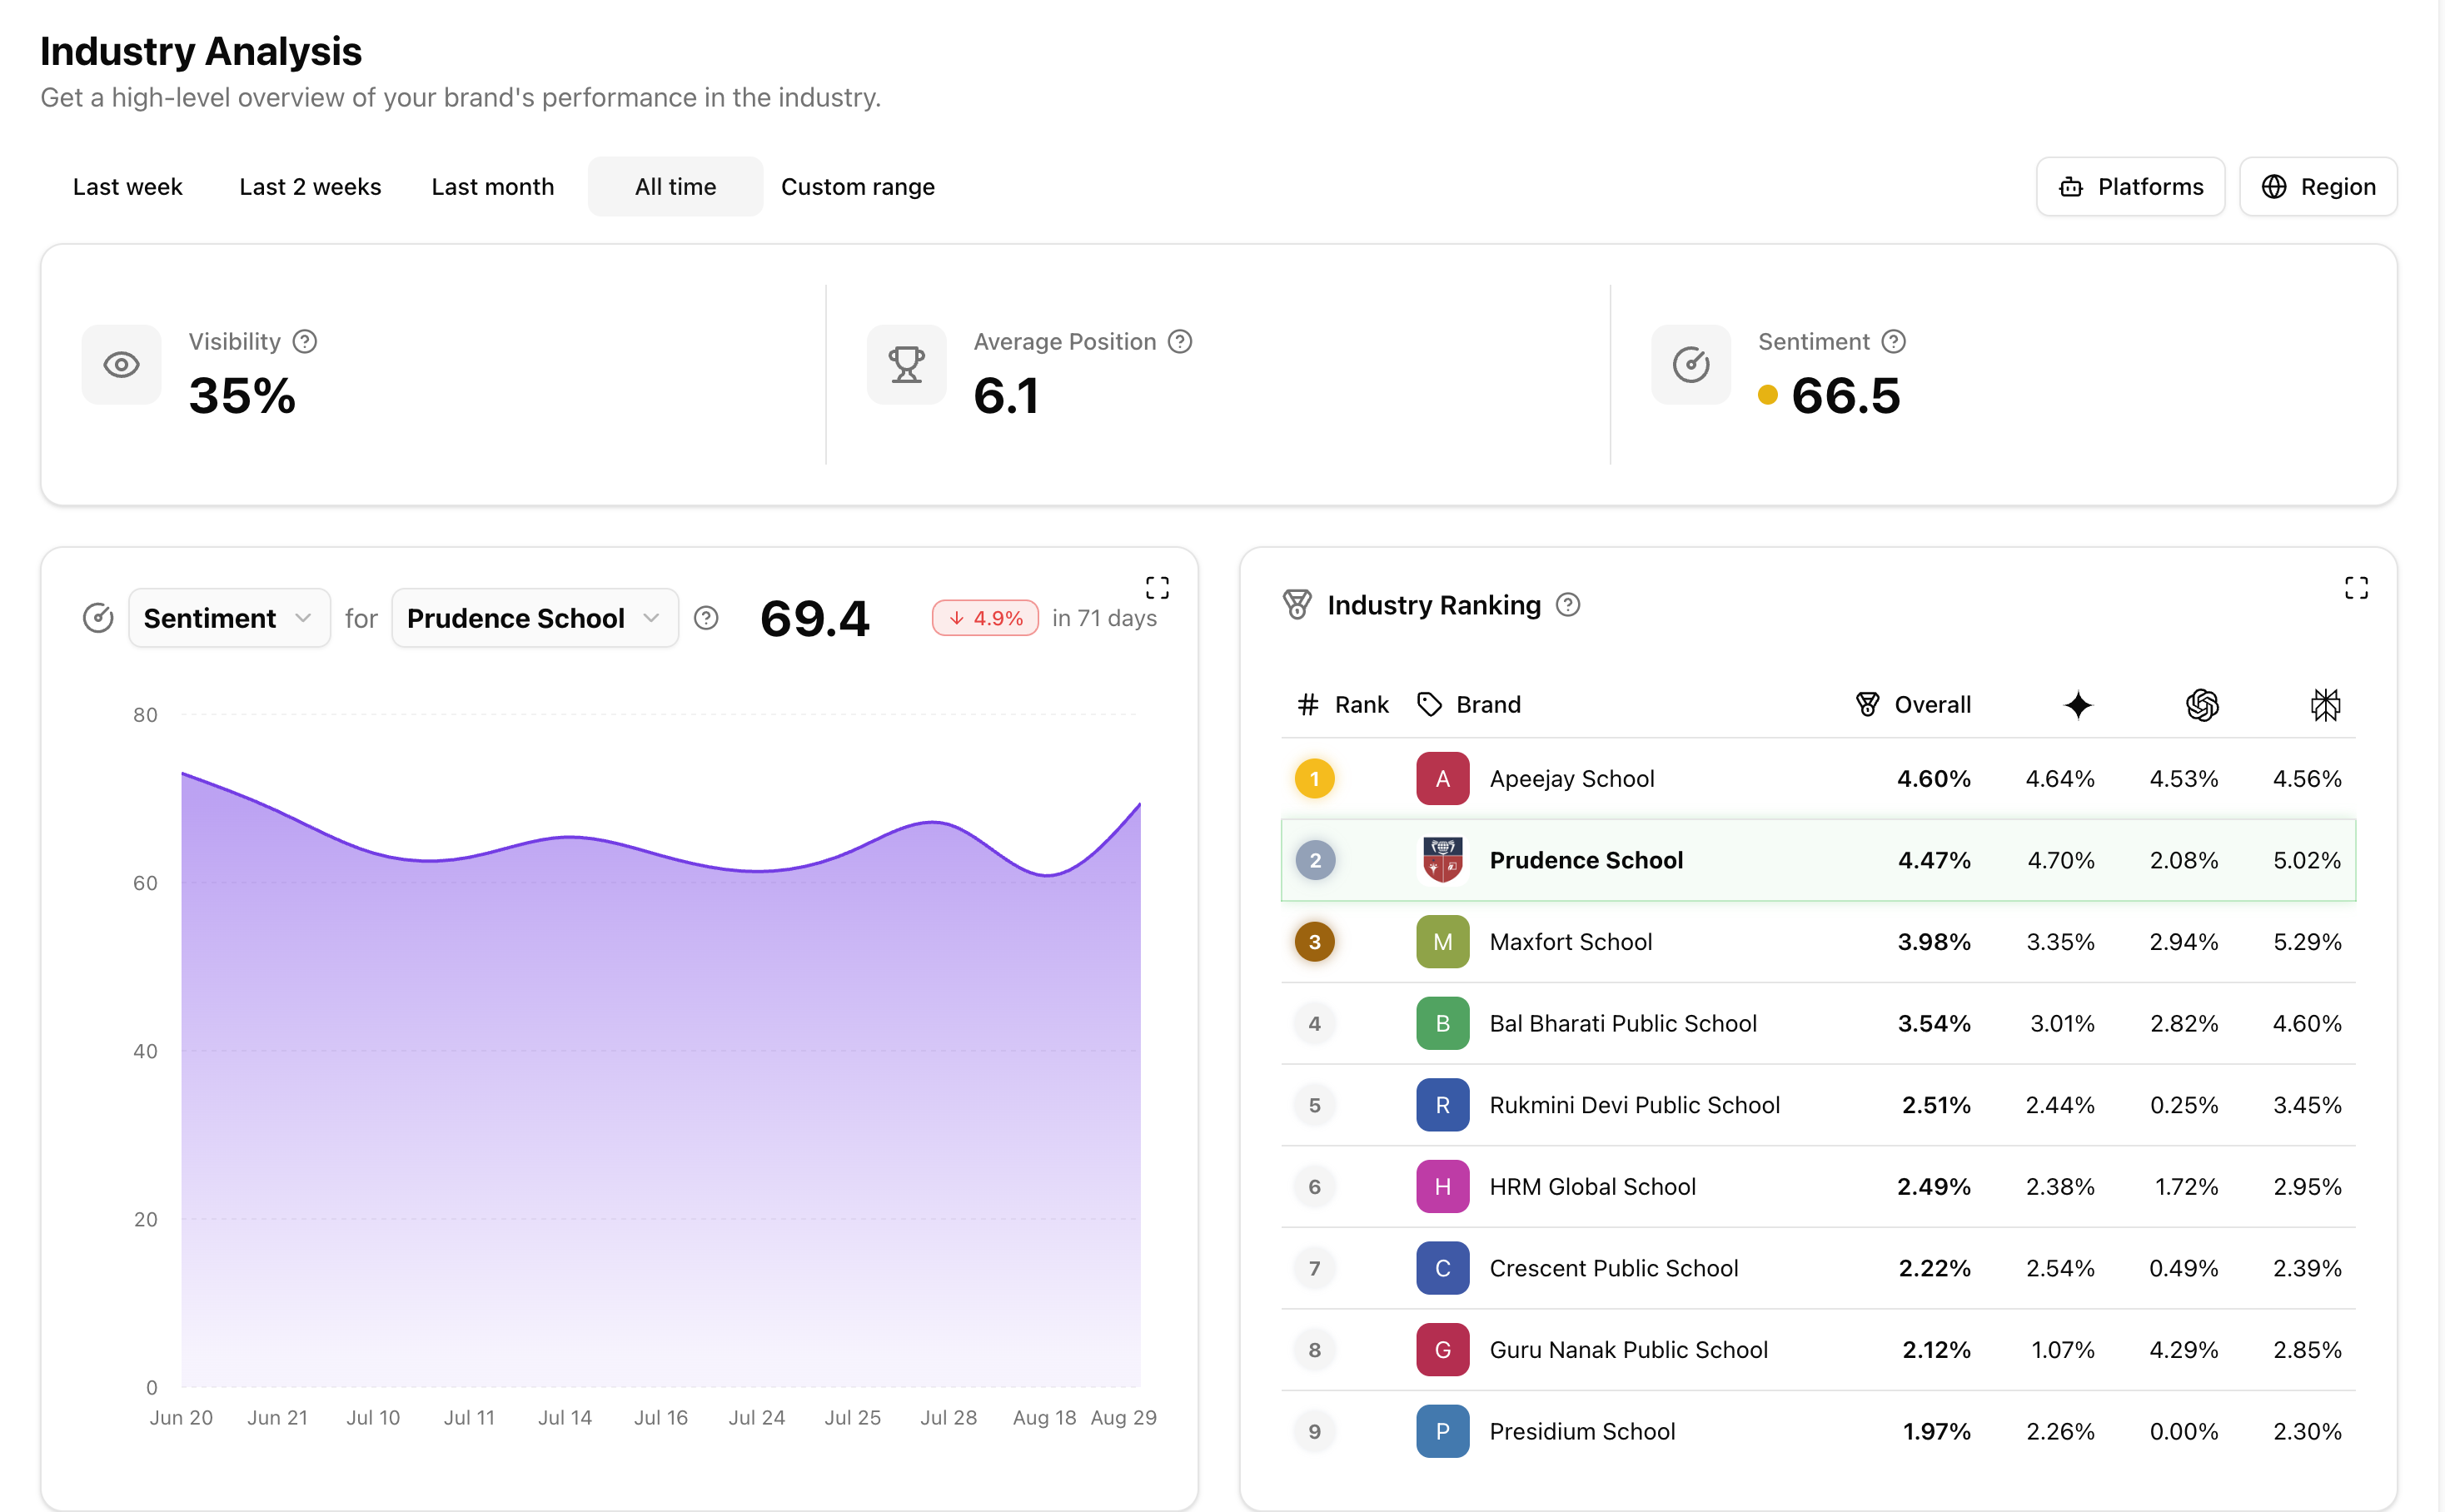Open the Prudence School brand dropdown
This screenshot has width=2445, height=1512.
point(535,619)
